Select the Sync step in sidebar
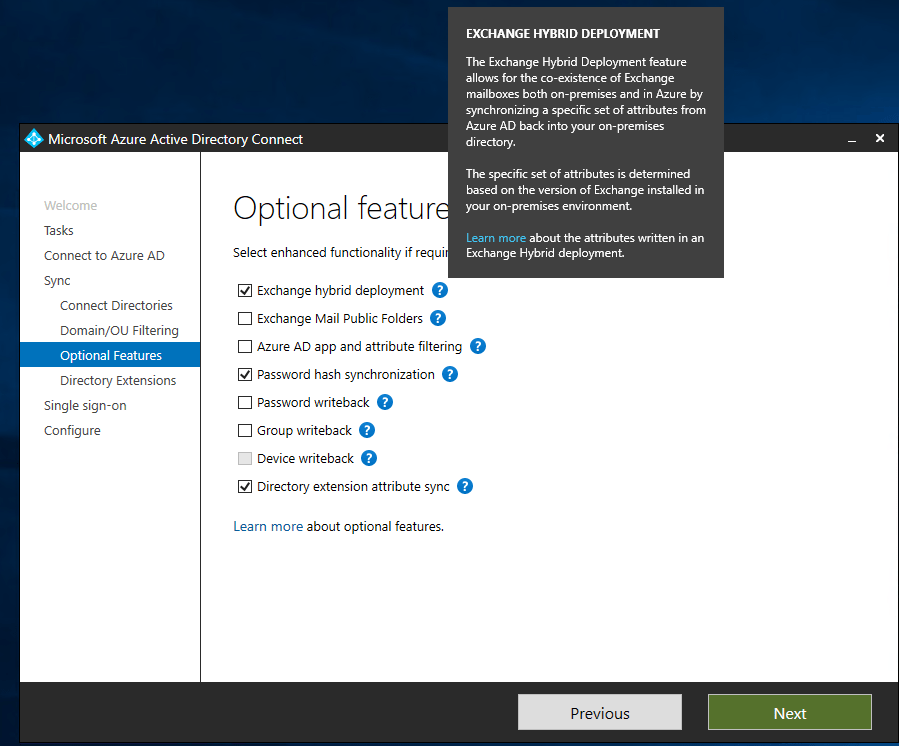This screenshot has height=746, width=899. 57,281
